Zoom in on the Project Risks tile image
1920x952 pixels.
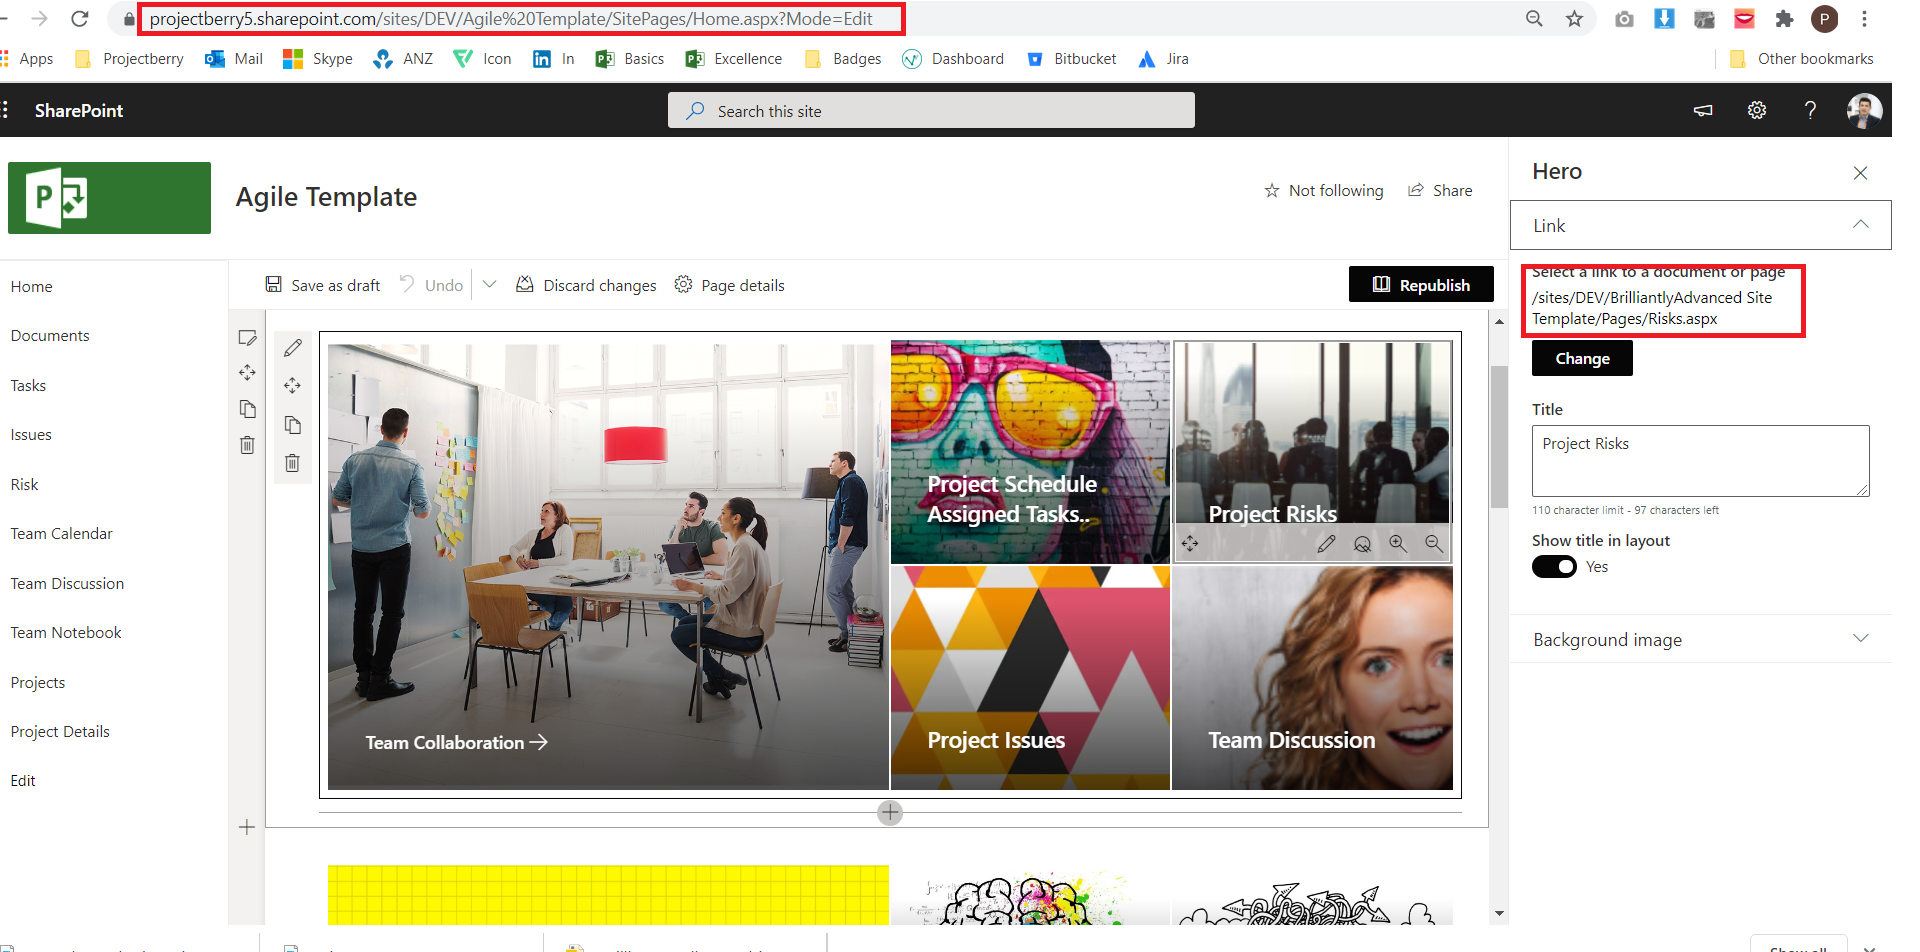(x=1399, y=543)
